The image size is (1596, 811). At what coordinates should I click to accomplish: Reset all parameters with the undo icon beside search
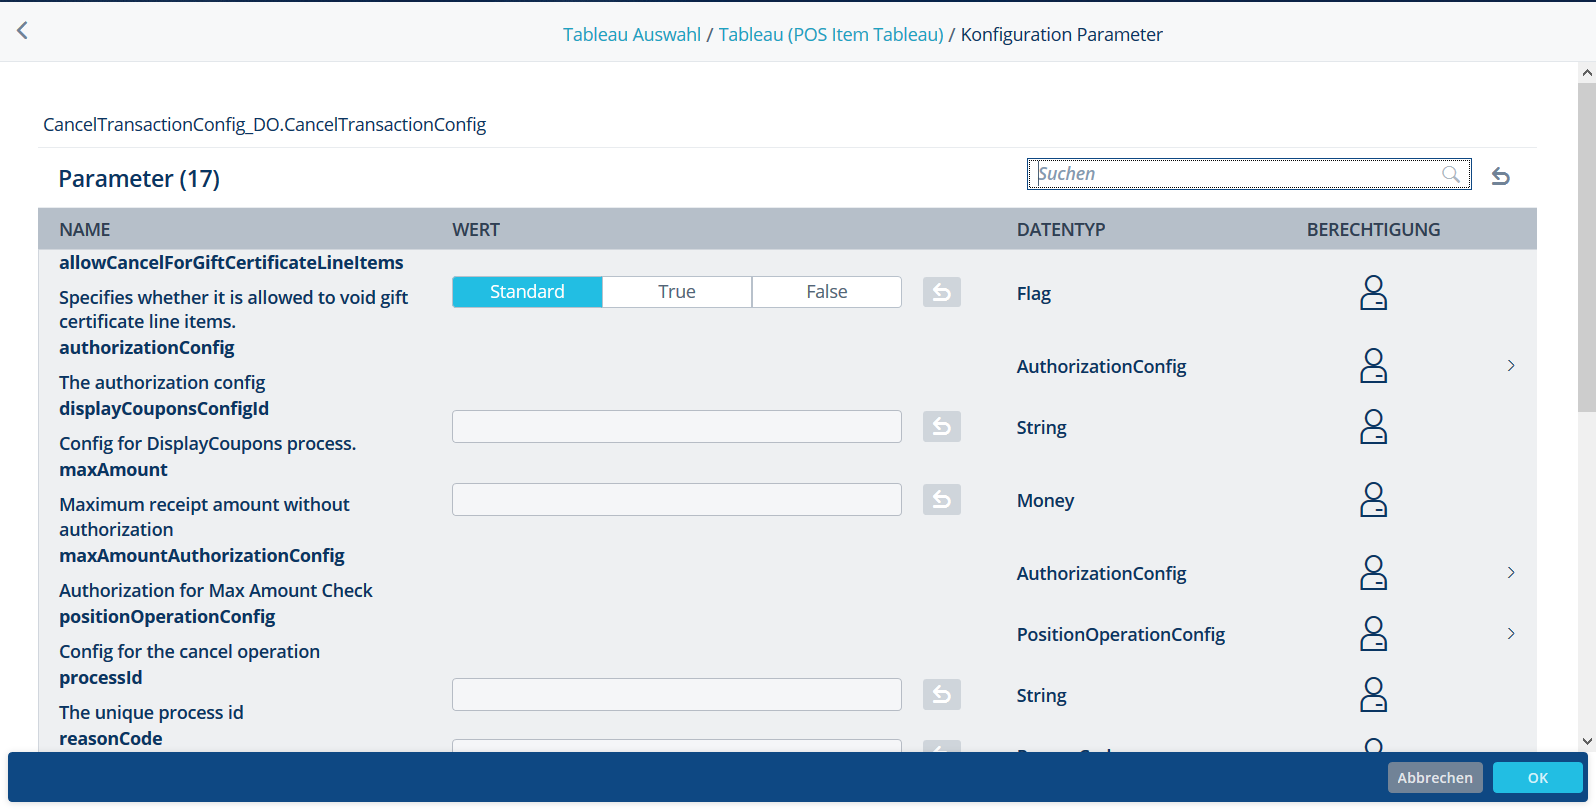click(1501, 176)
